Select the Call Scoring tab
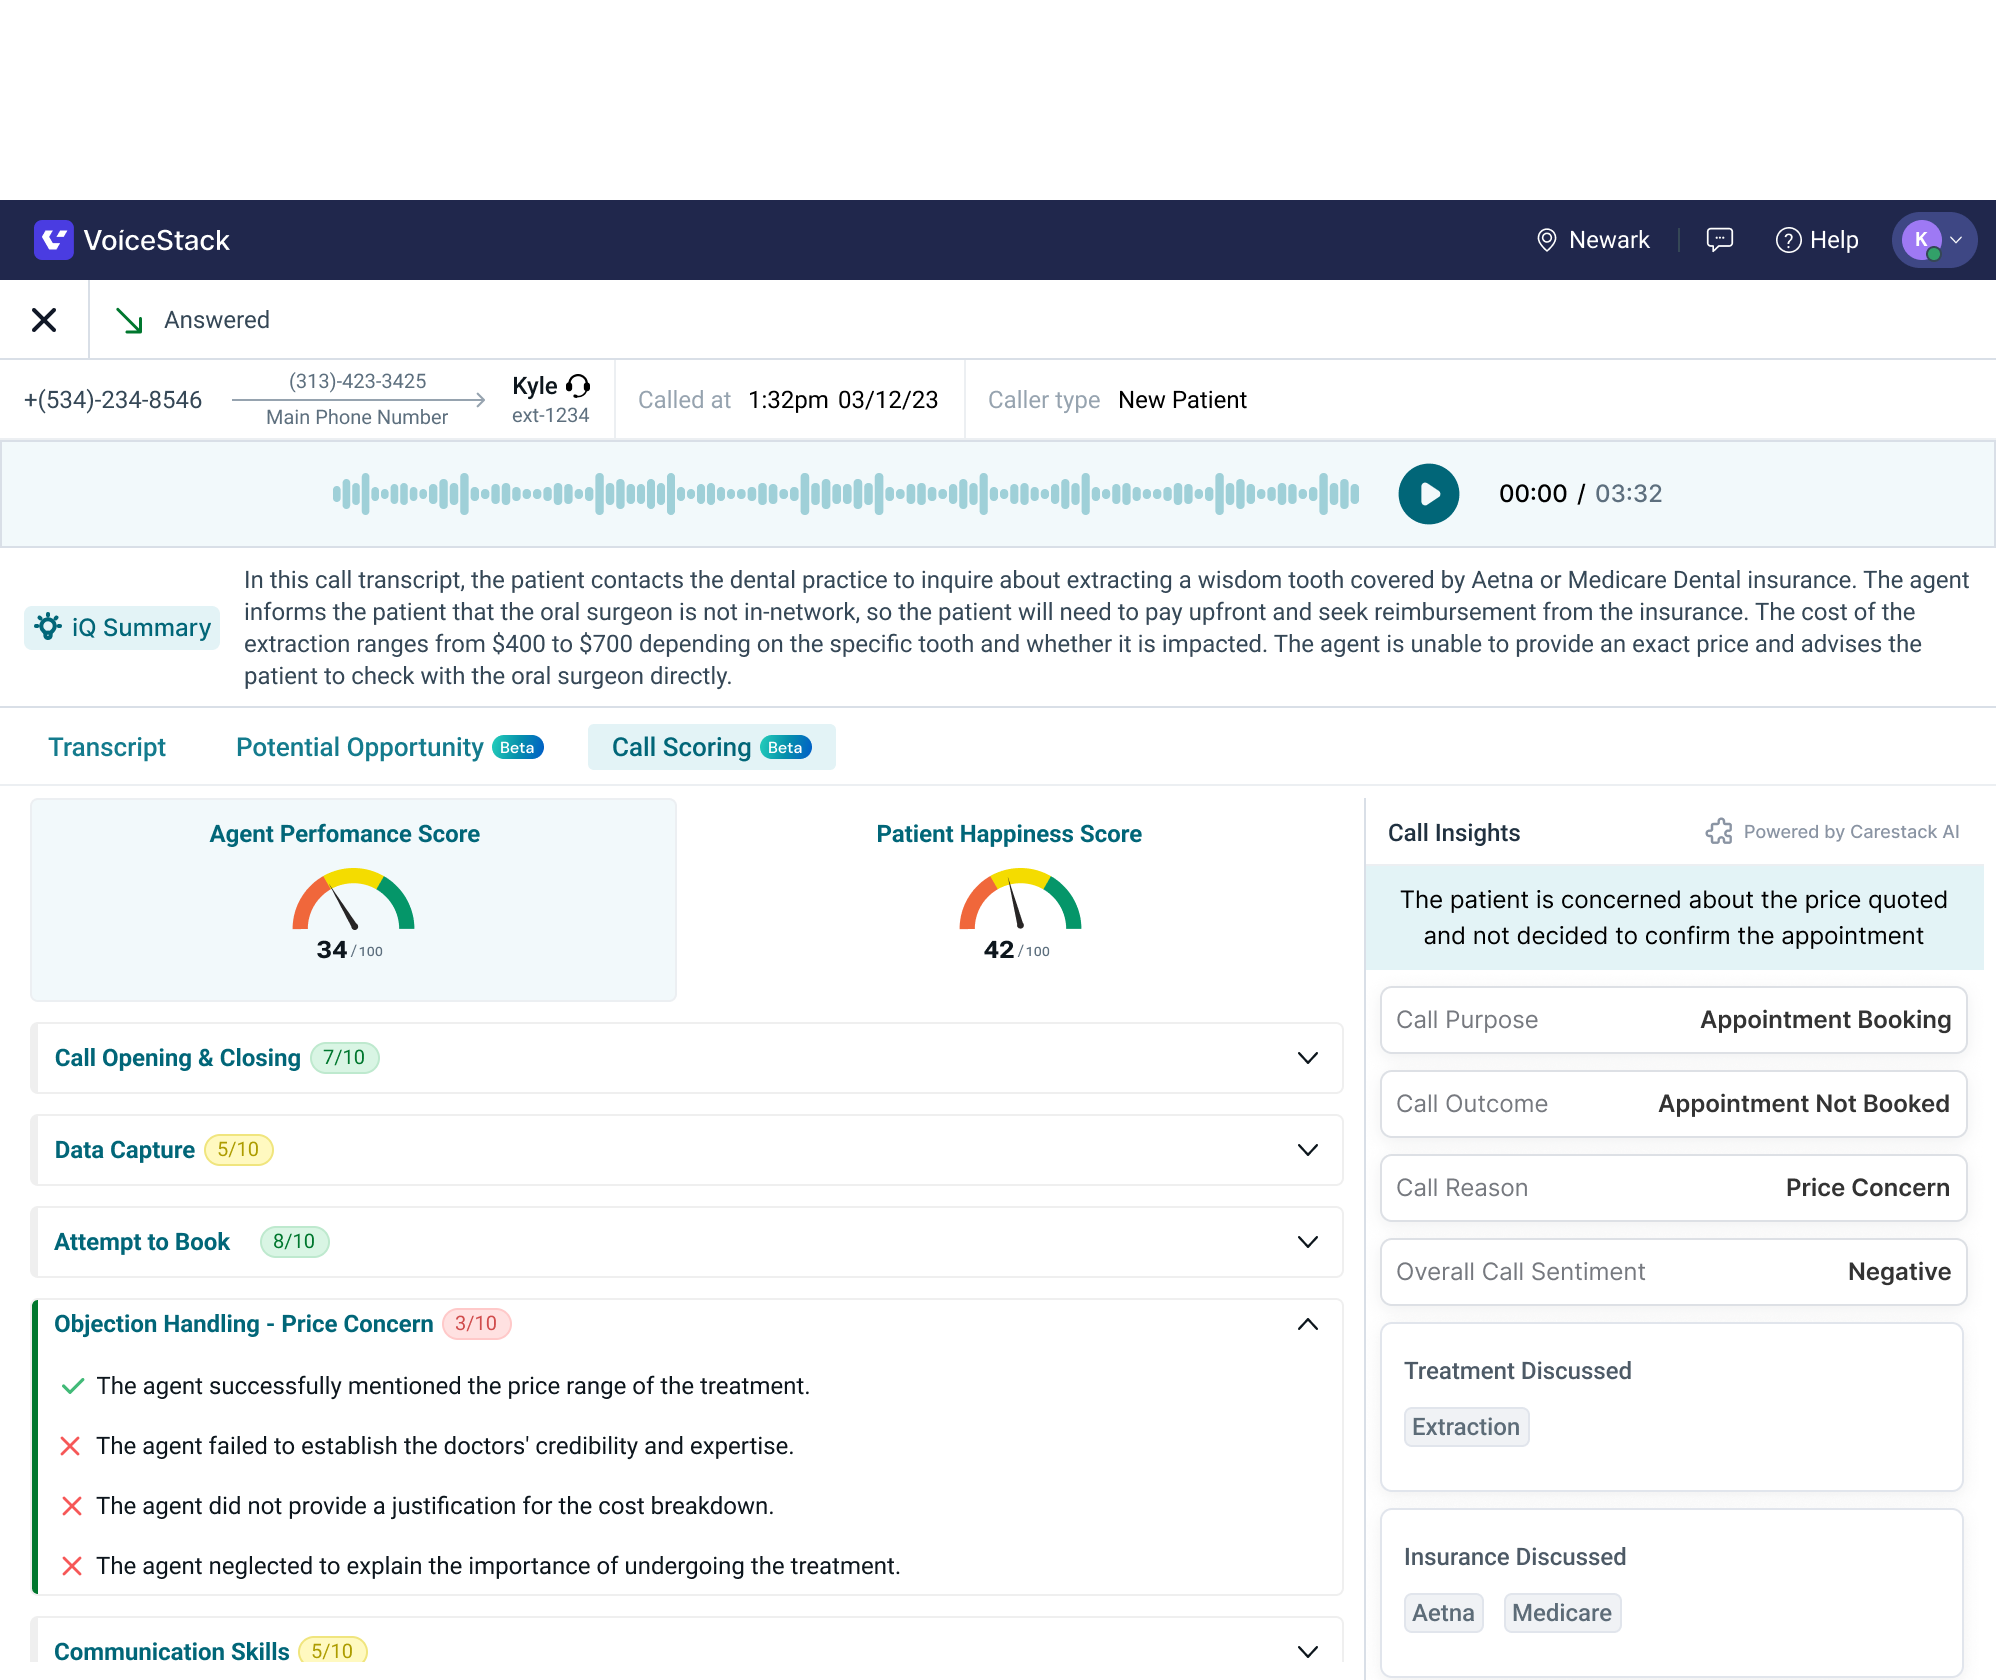 [x=711, y=747]
